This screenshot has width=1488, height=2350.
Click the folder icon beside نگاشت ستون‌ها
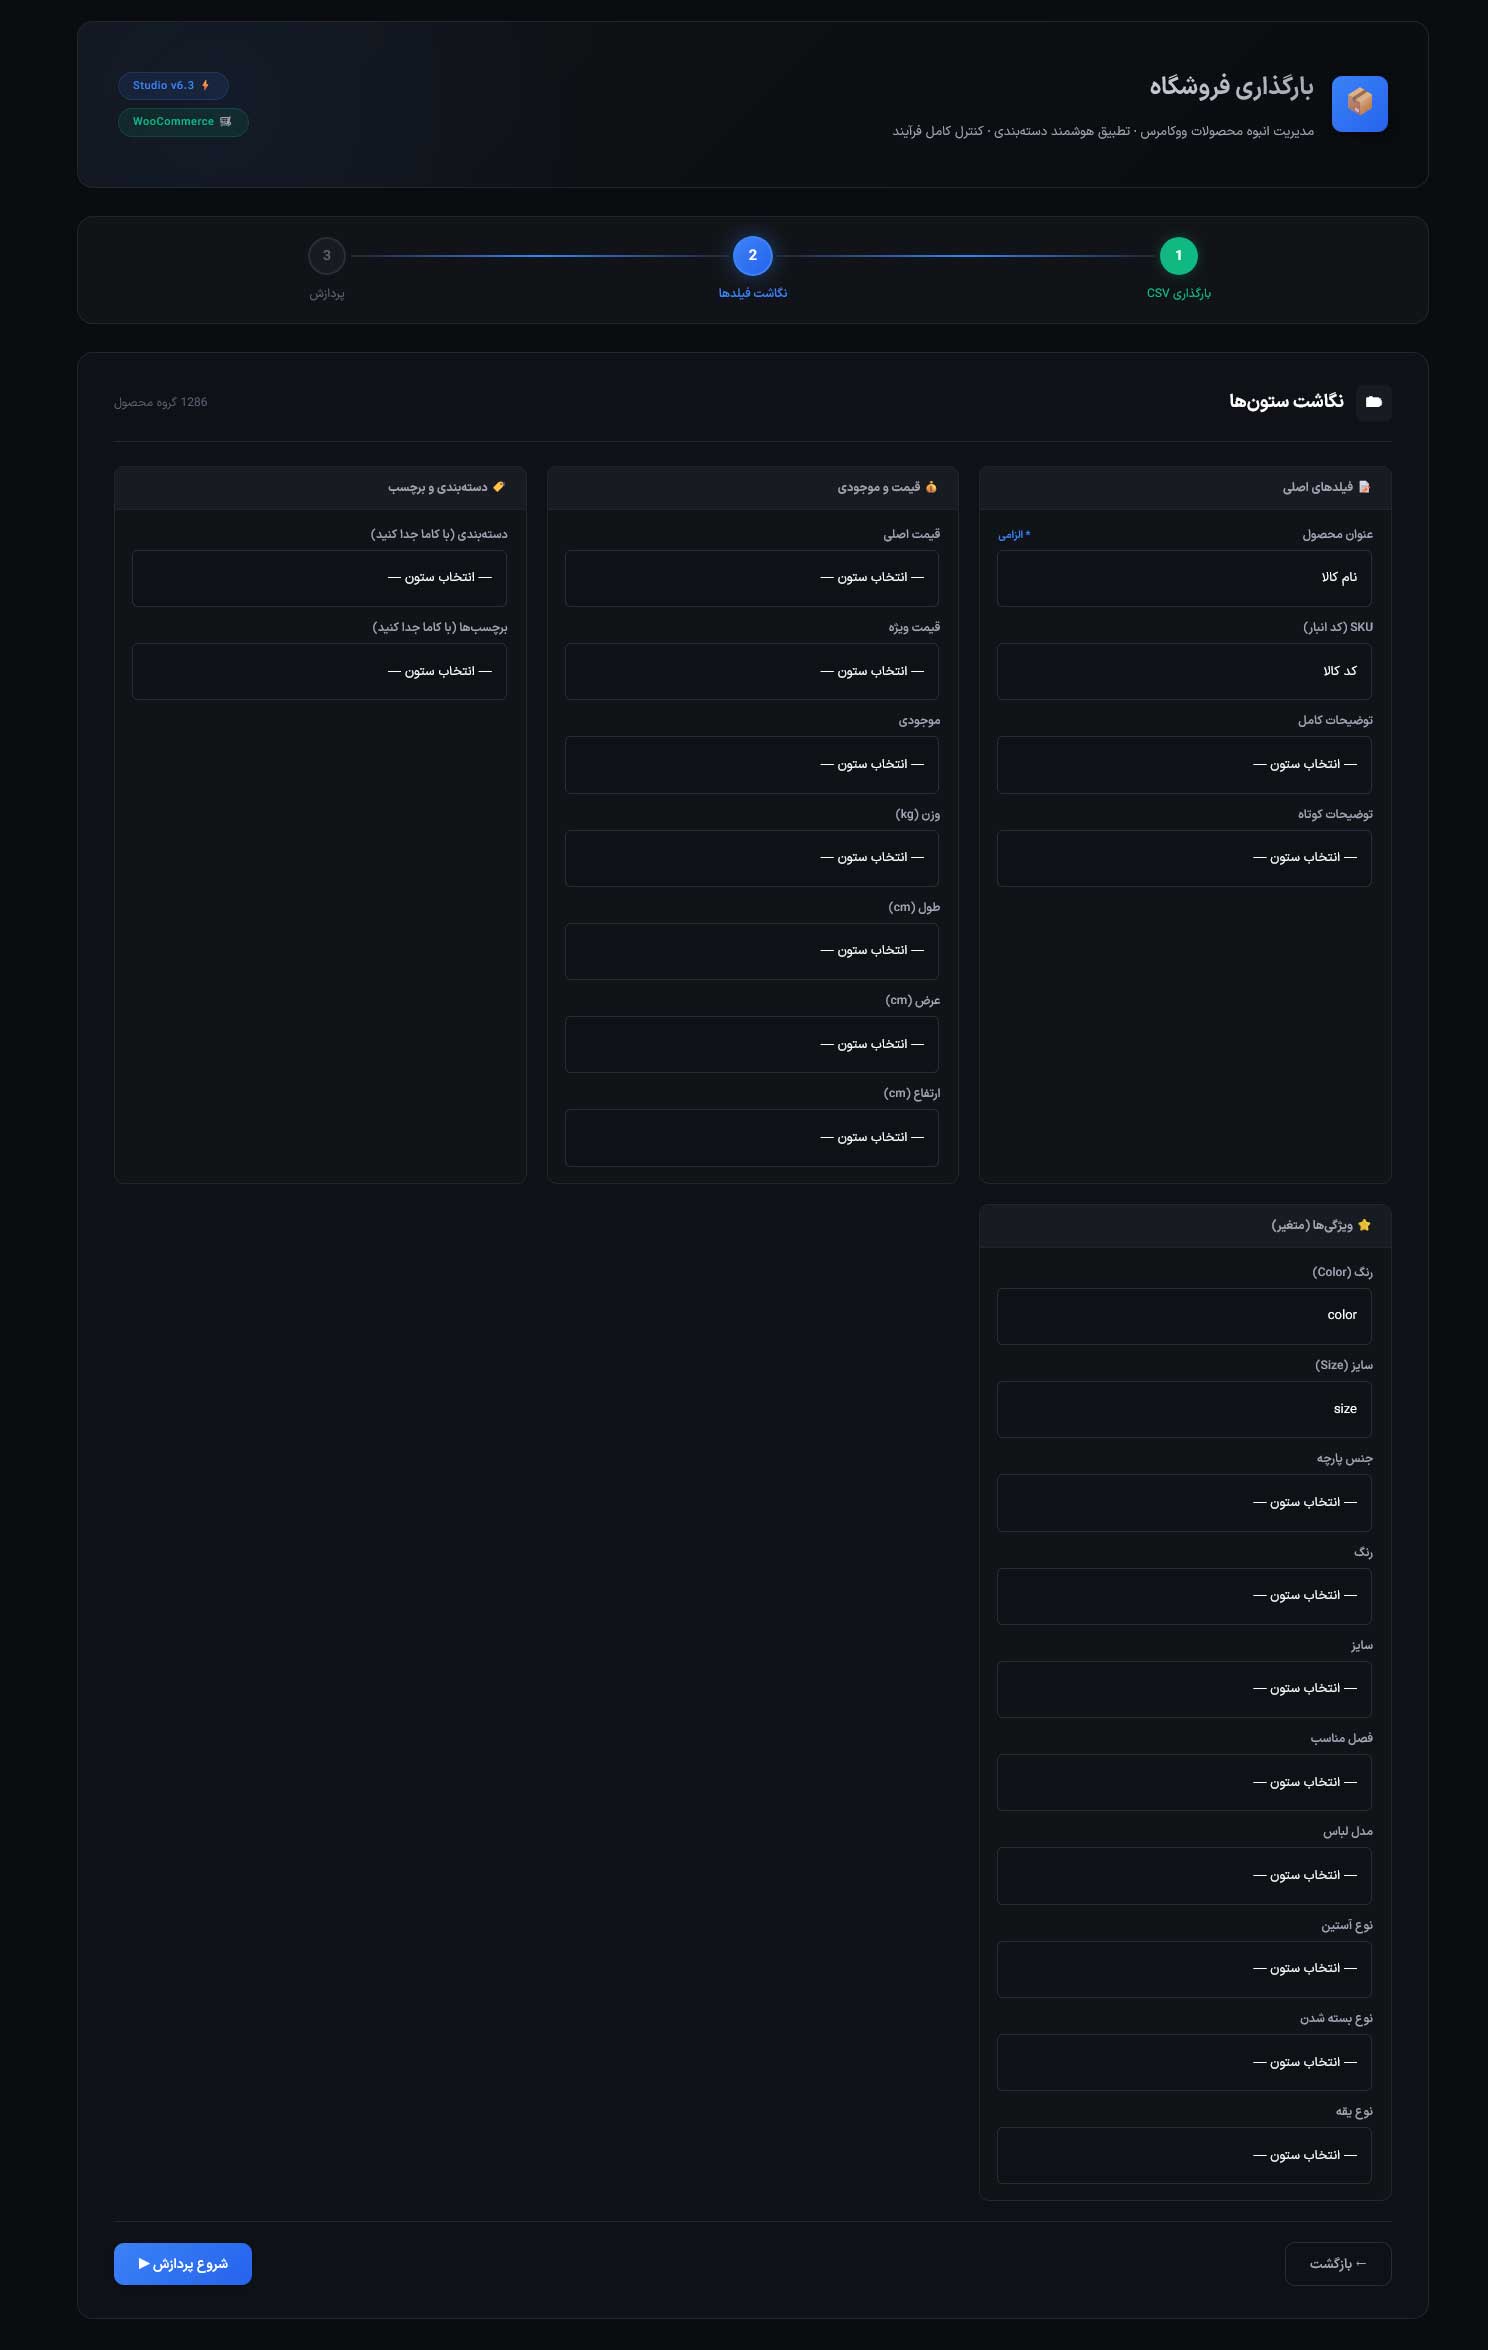[x=1373, y=402]
